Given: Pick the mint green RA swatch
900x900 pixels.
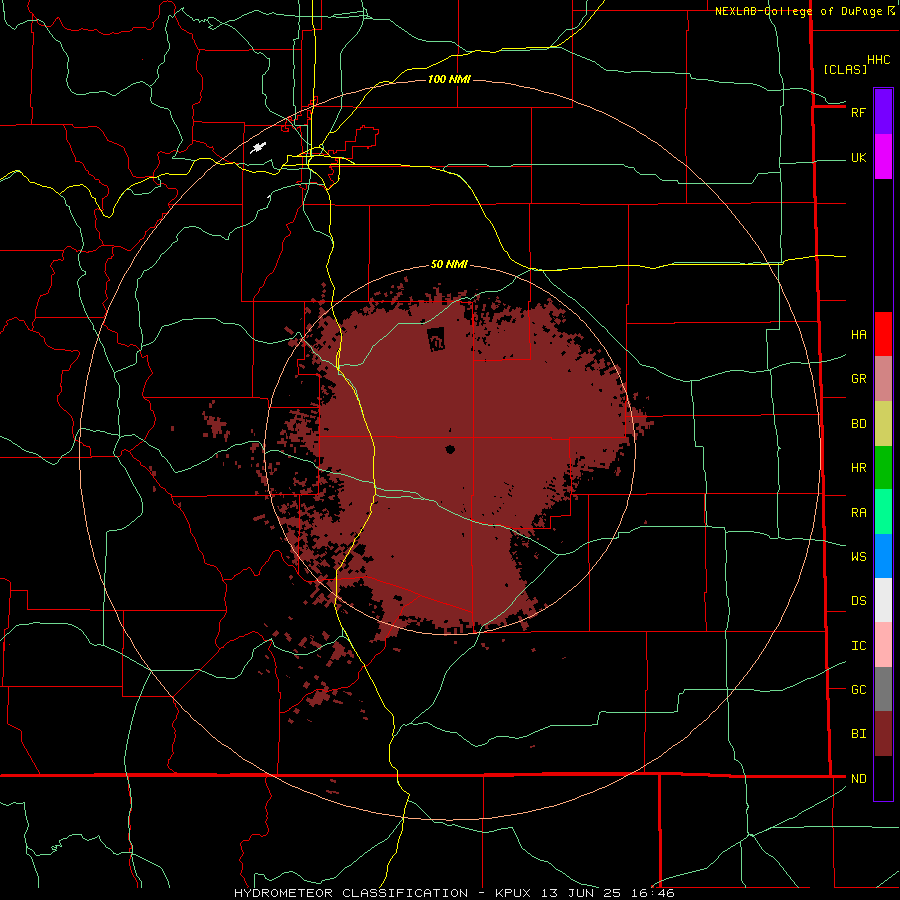Looking at the screenshot, I should click(x=883, y=512).
